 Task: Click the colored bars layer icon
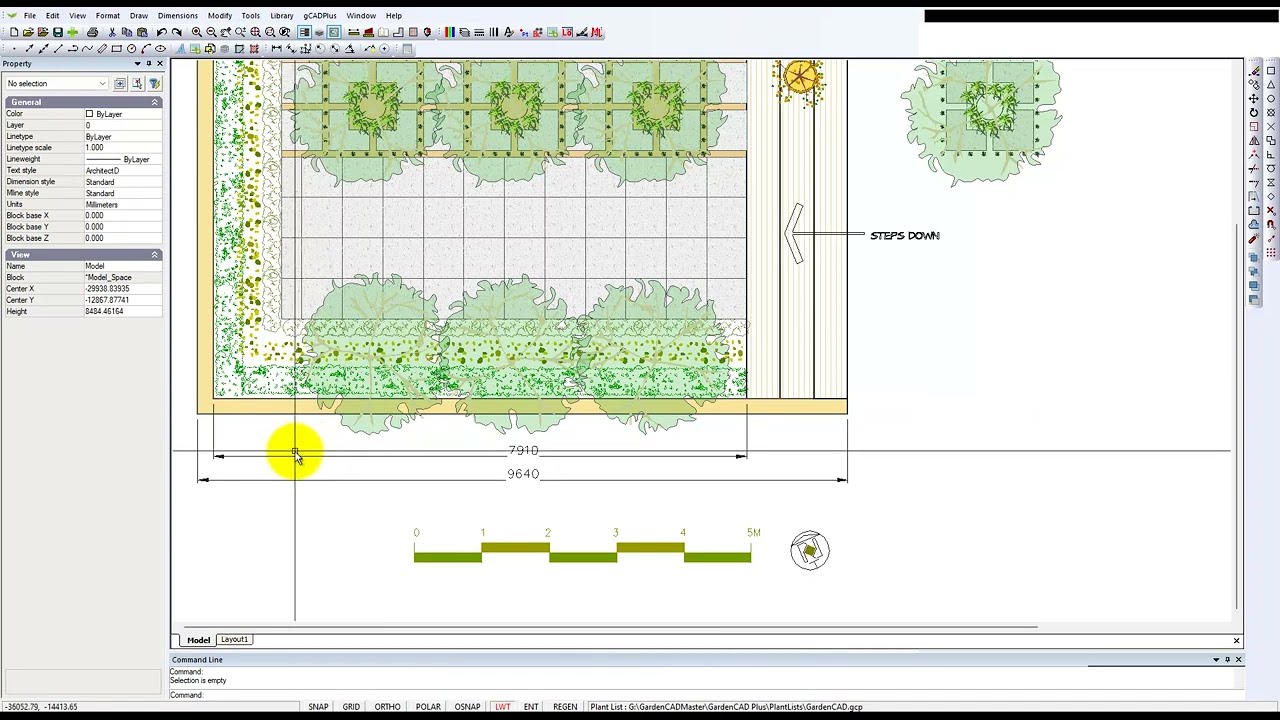coord(450,32)
